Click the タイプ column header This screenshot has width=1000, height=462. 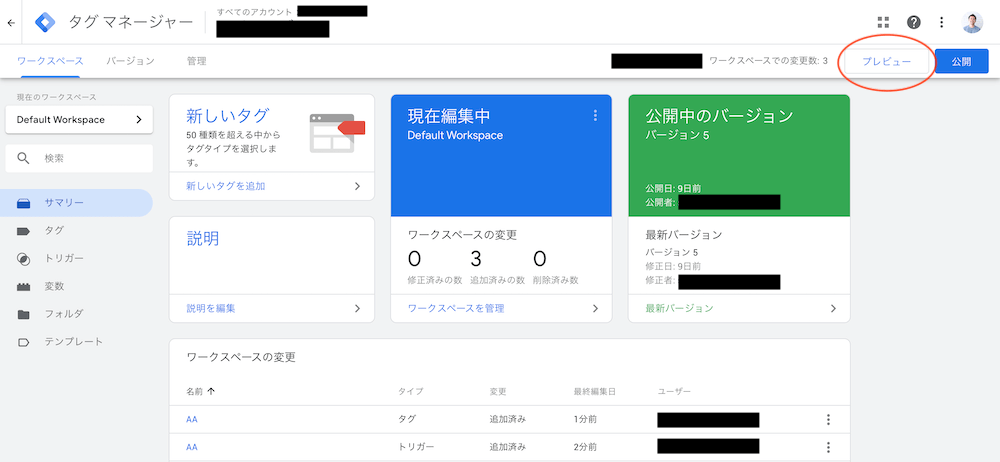(410, 391)
